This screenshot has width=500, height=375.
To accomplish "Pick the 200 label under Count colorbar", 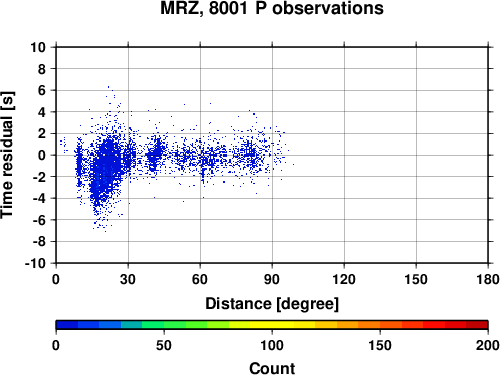I will pyautogui.click(x=488, y=345).
